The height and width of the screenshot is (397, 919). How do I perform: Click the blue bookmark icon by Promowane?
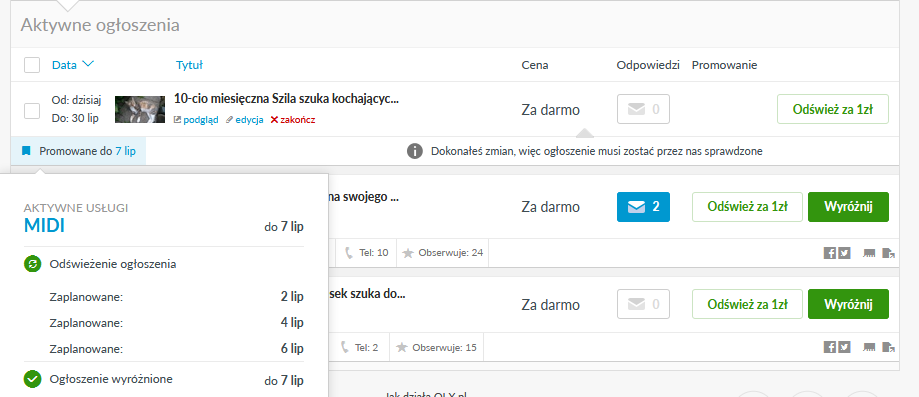pos(26,151)
